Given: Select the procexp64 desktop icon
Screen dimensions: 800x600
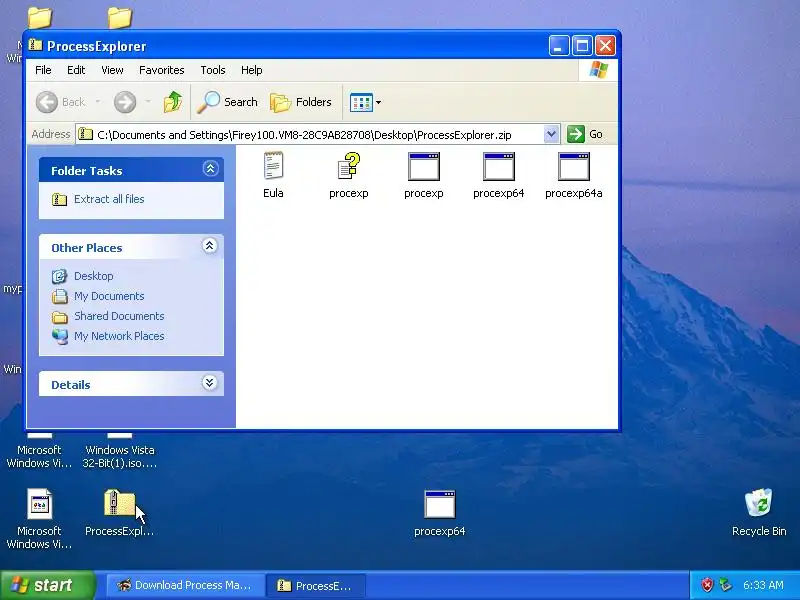Looking at the screenshot, I should click(x=439, y=513).
